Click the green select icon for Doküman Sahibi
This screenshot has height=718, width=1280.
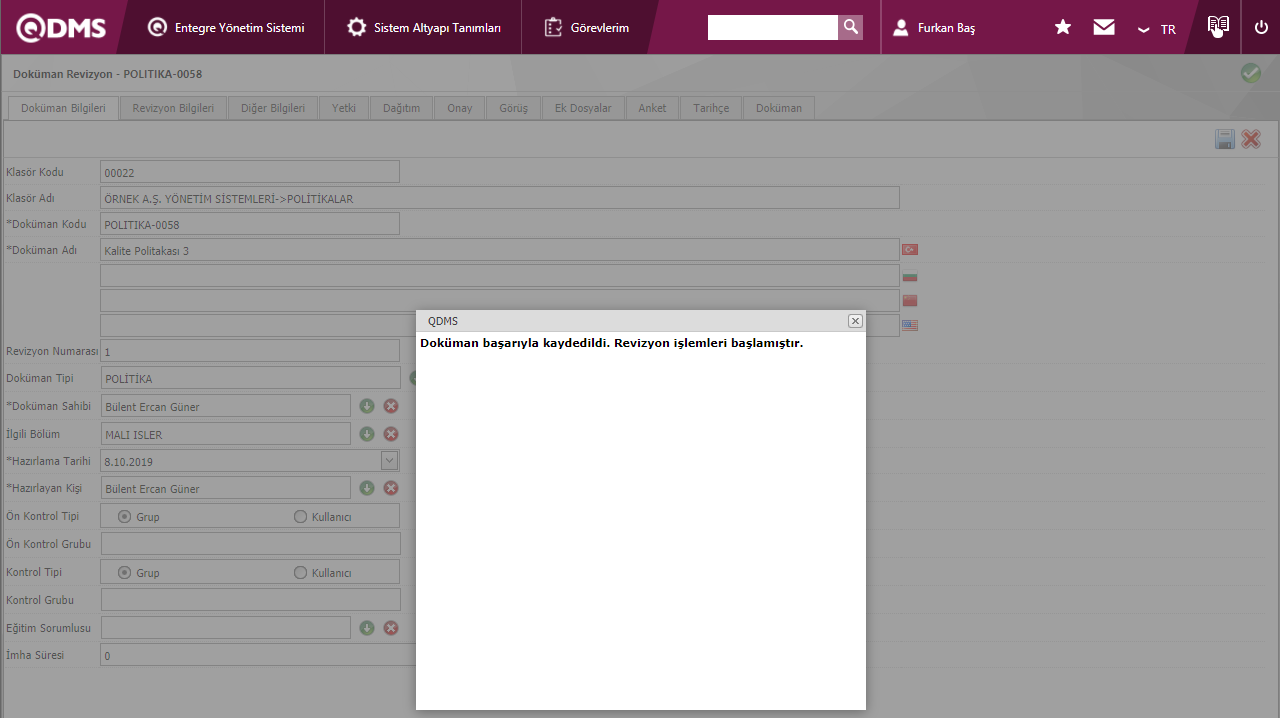(x=367, y=406)
